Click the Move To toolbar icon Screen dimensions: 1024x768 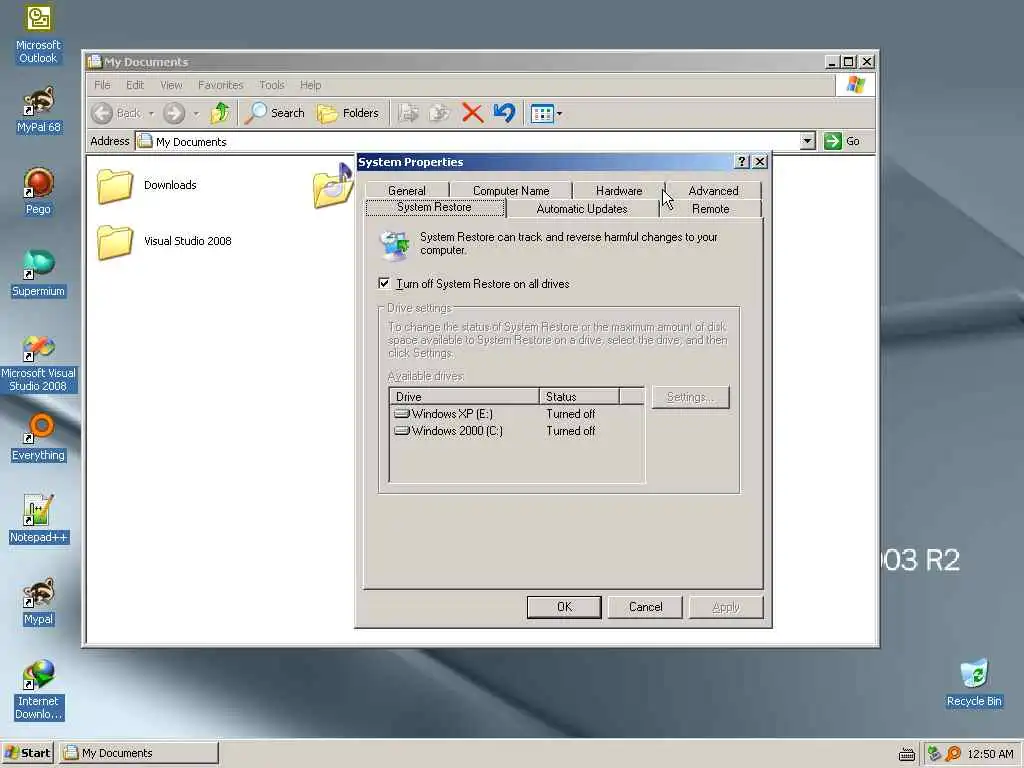(x=409, y=114)
